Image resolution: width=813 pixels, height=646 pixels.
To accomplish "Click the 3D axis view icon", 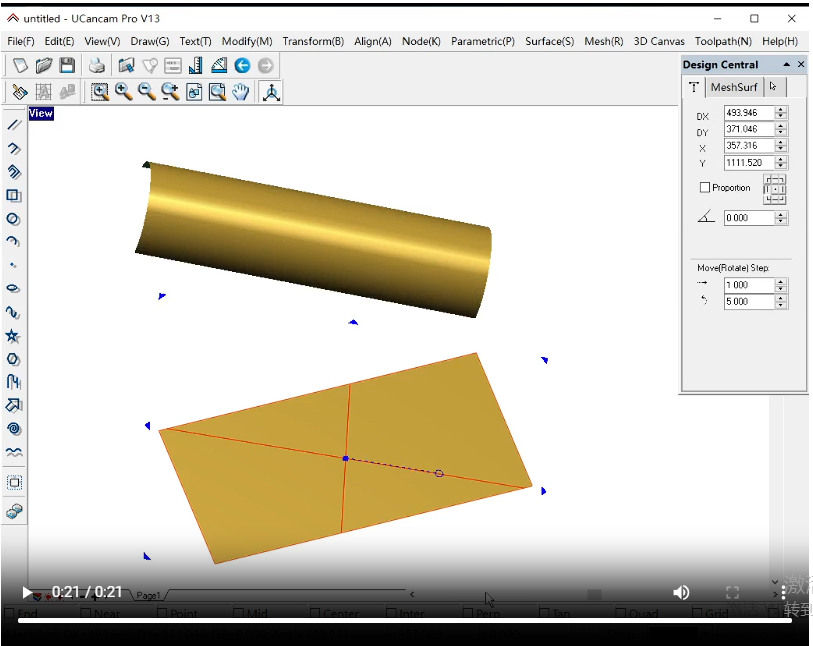I will pyautogui.click(x=271, y=92).
